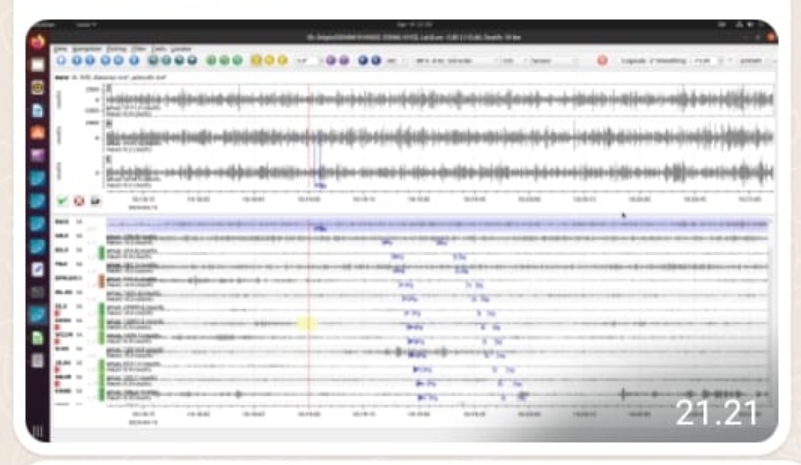Open the Picking menu
The width and height of the screenshot is (801, 465).
pyautogui.click(x=117, y=48)
